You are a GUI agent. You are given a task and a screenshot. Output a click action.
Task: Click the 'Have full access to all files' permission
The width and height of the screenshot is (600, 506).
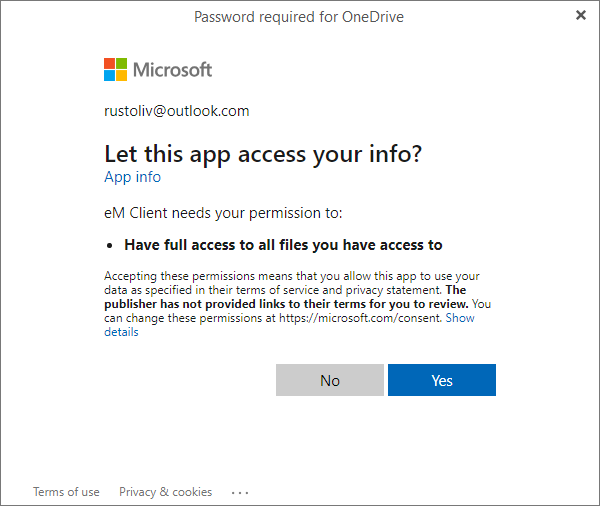(x=283, y=244)
